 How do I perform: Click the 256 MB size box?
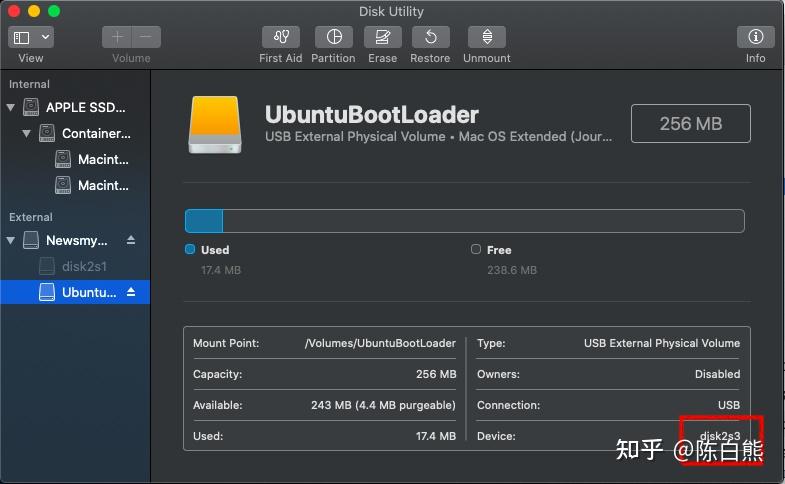(x=691, y=124)
